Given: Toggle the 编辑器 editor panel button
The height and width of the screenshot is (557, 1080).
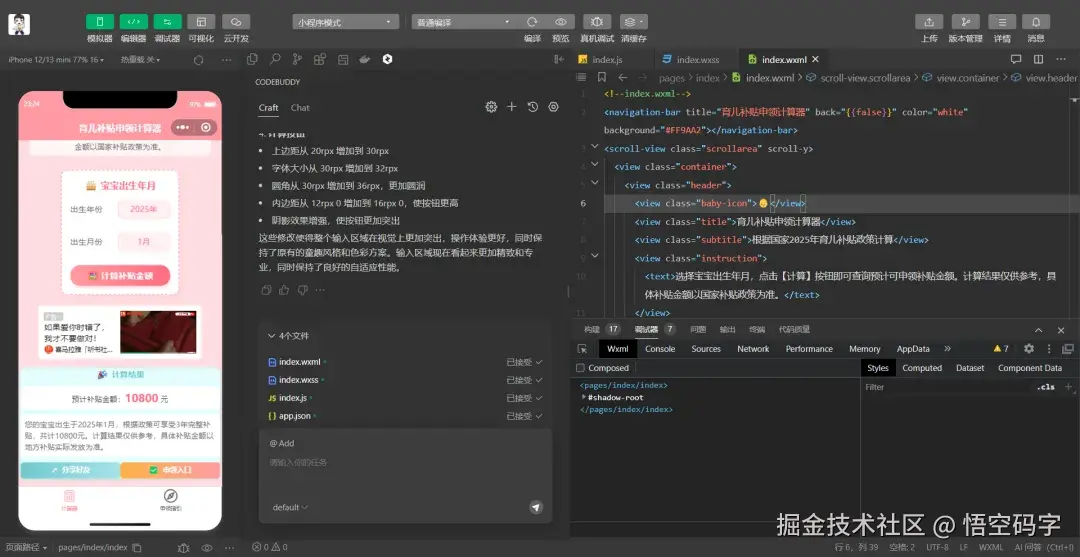Looking at the screenshot, I should pyautogui.click(x=134, y=21).
